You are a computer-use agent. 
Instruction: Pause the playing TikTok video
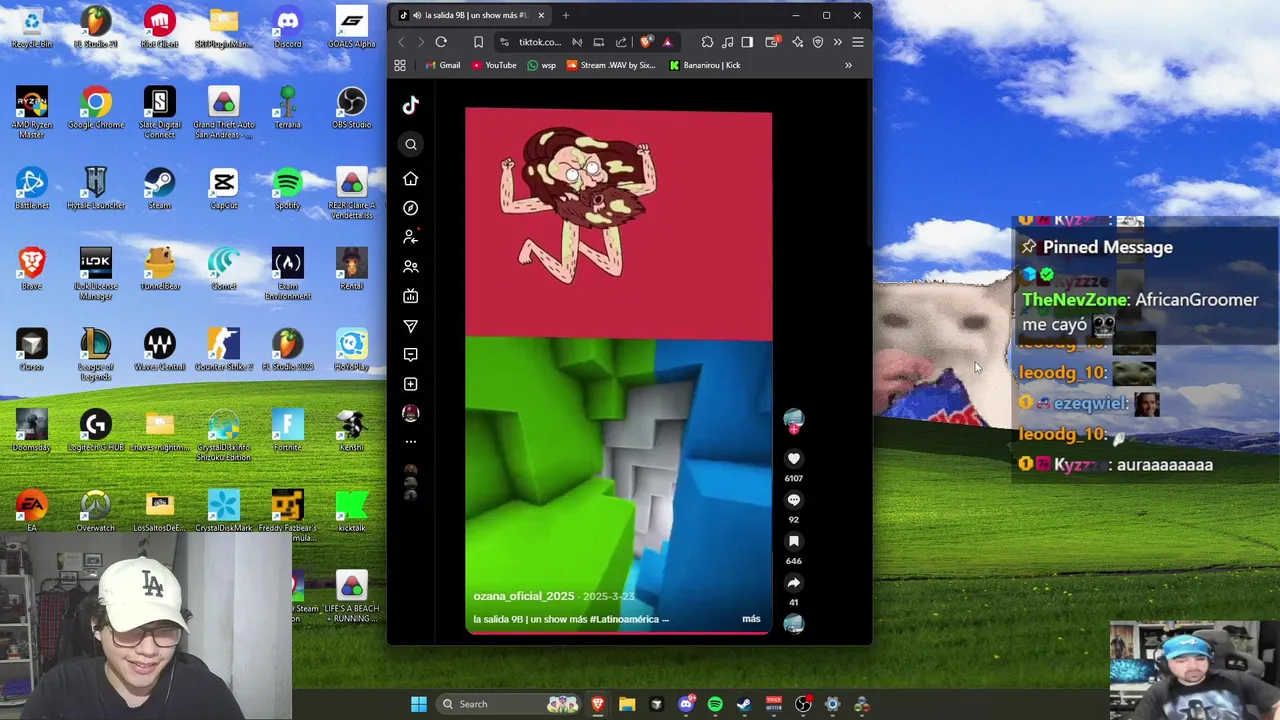(618, 370)
